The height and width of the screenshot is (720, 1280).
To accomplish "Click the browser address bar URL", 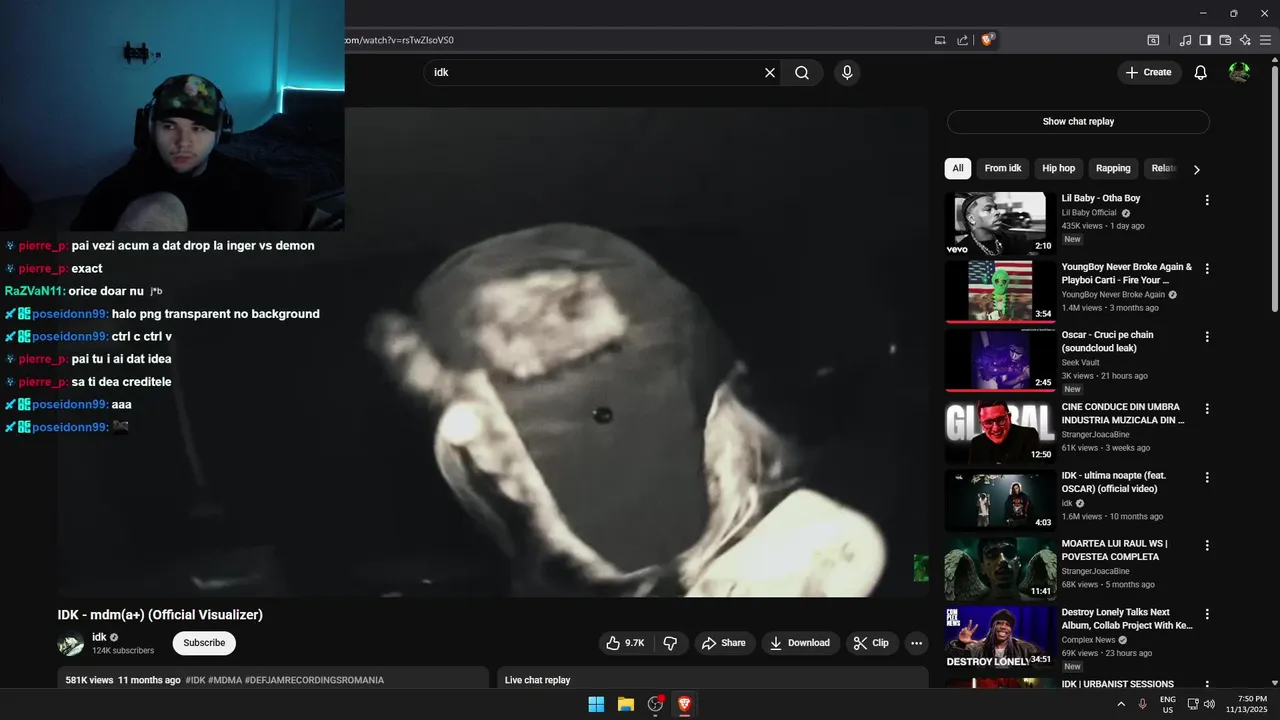I will (400, 40).
